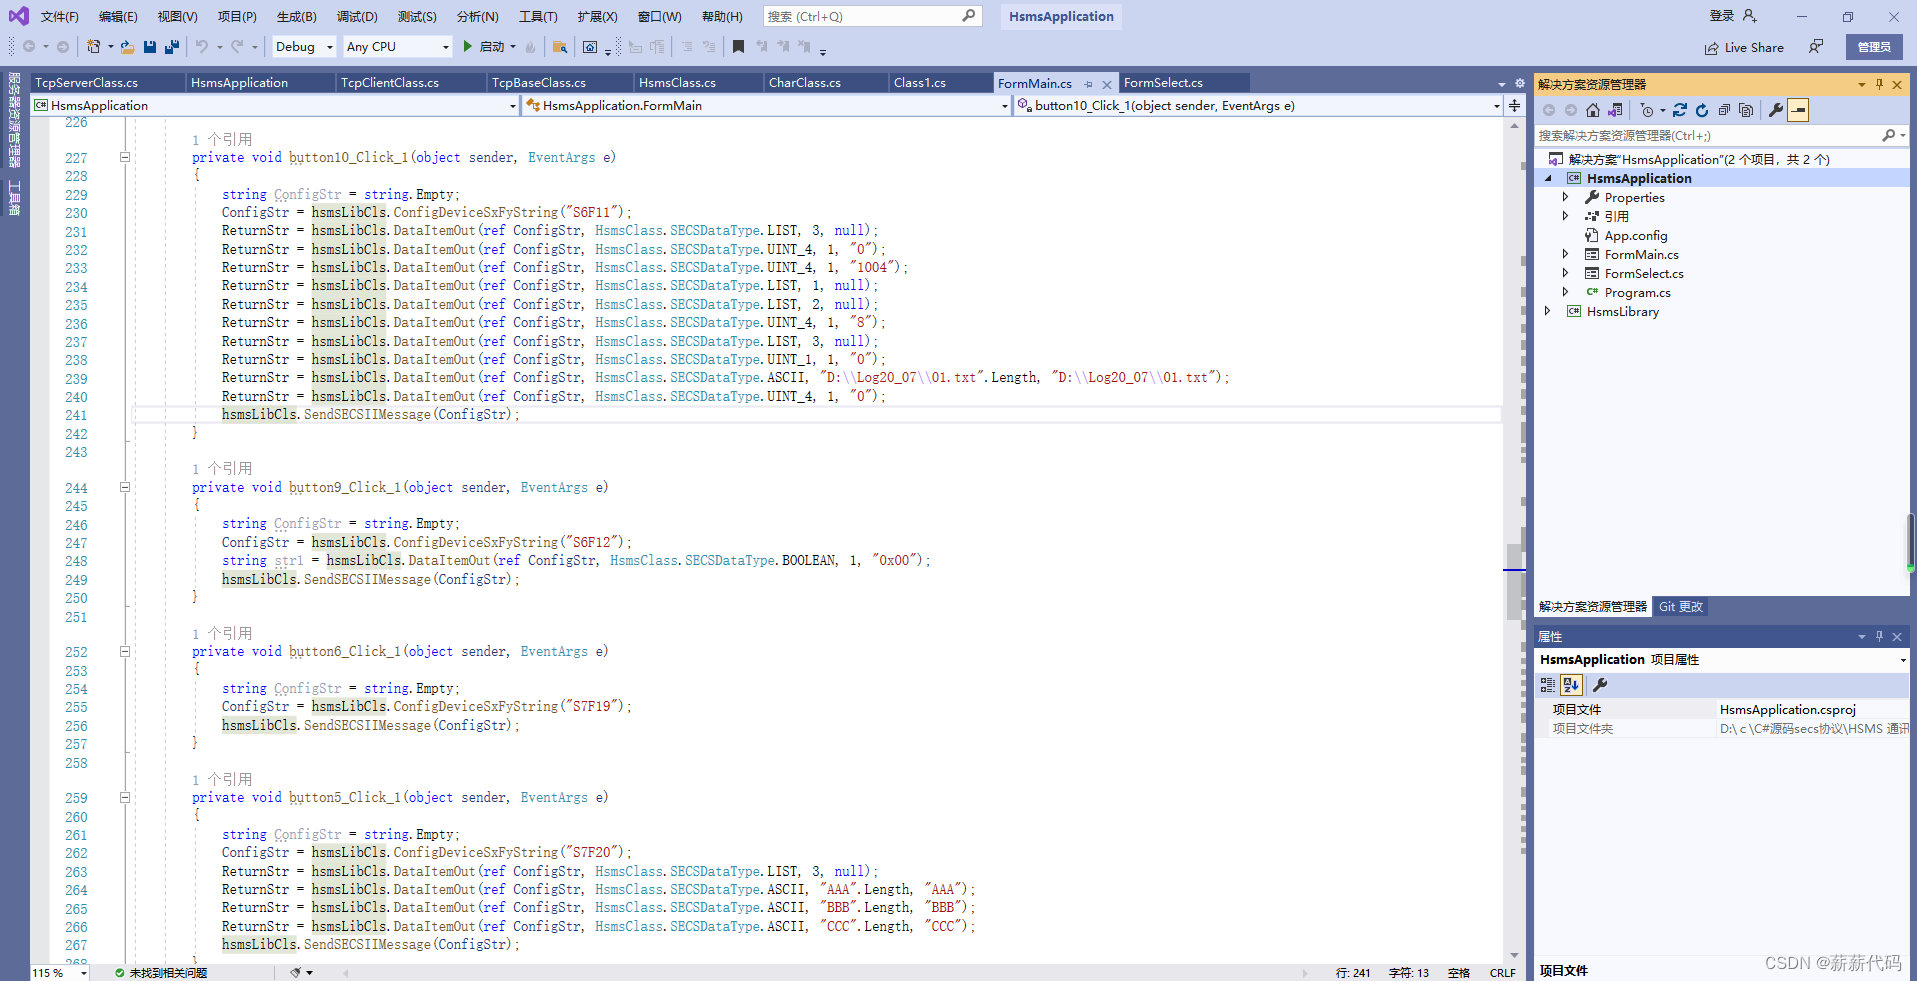Collapse button5_Click_1 method outlining toggle
The height and width of the screenshot is (981, 1917).
[x=125, y=797]
